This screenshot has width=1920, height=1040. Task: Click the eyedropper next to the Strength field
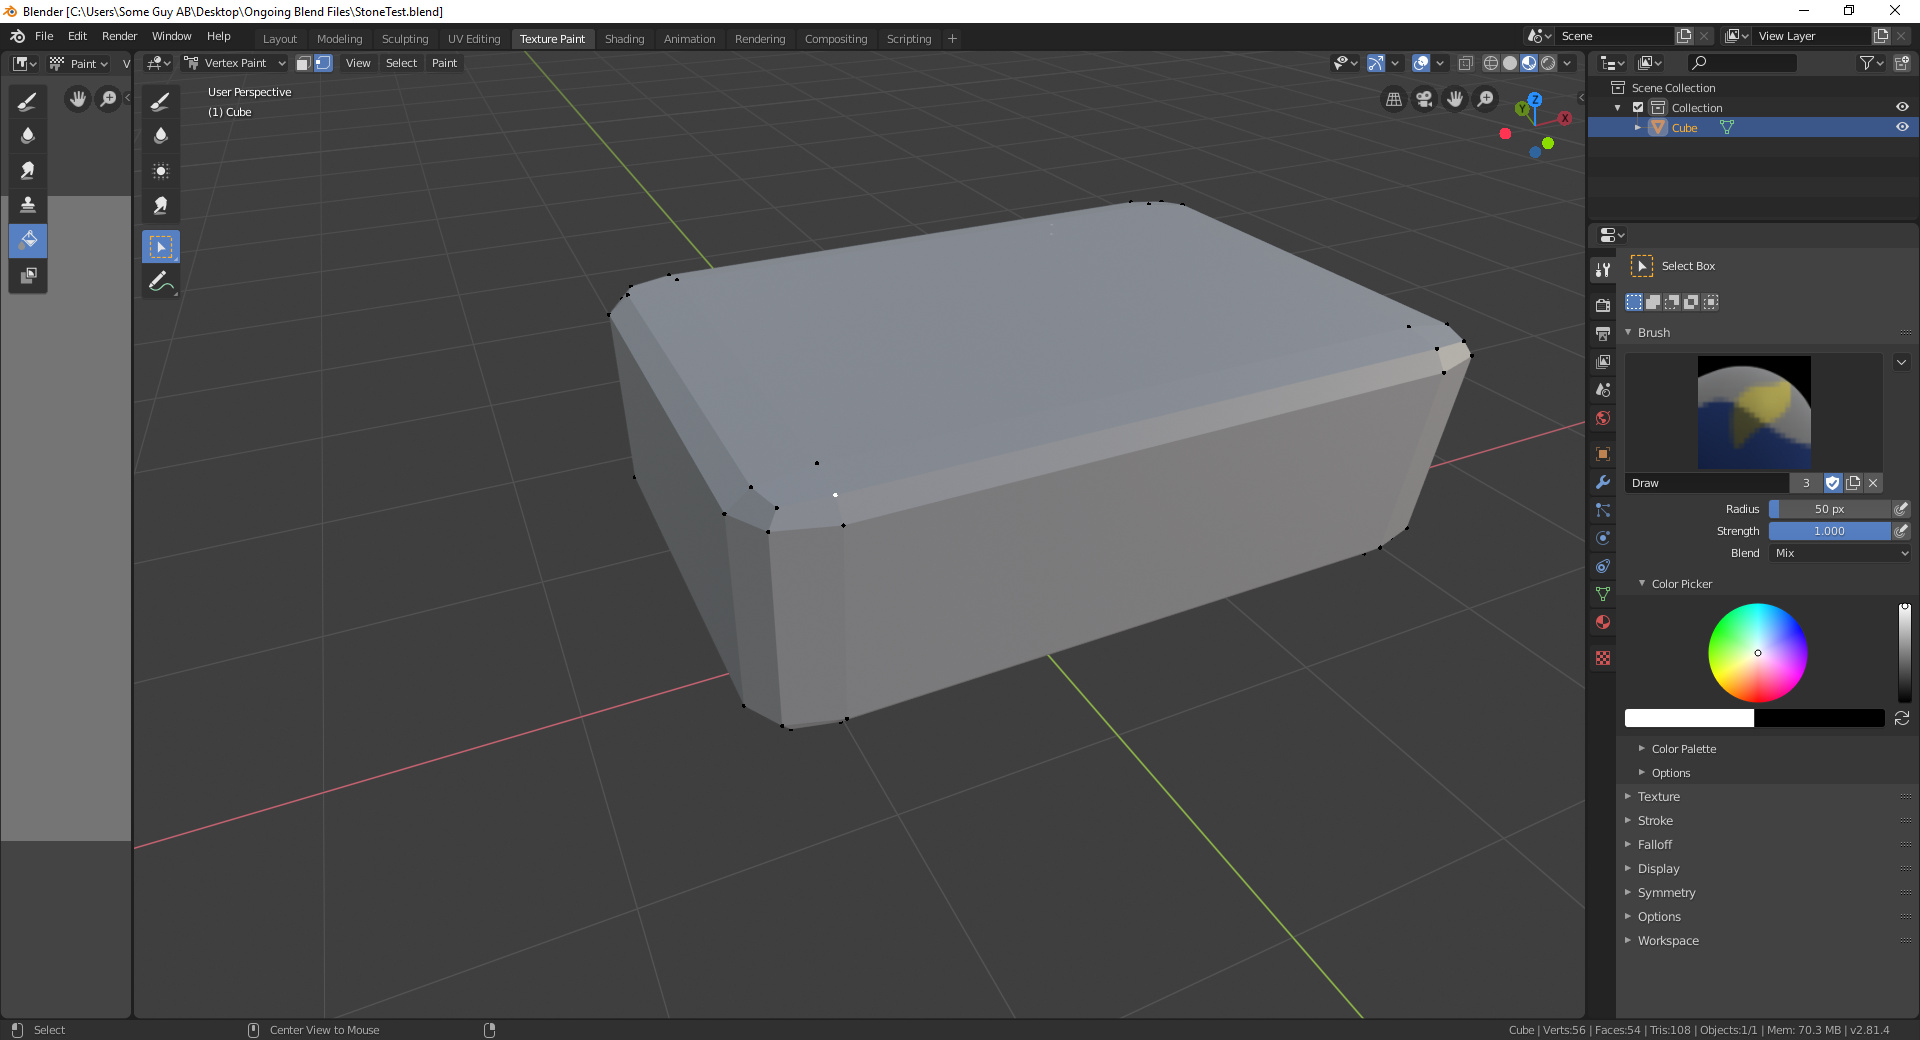pyautogui.click(x=1900, y=531)
